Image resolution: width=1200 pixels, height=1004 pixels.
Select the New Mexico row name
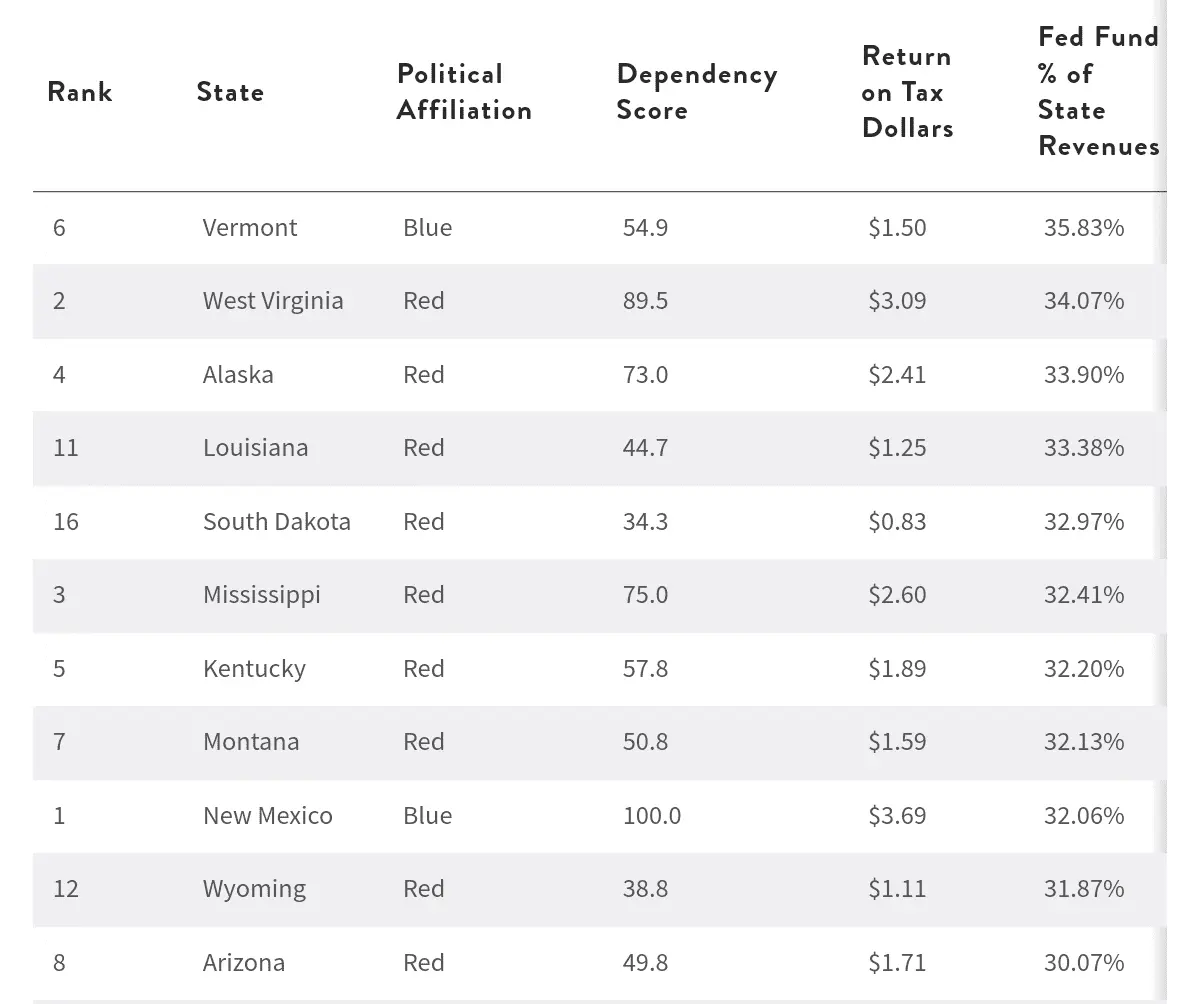click(268, 816)
